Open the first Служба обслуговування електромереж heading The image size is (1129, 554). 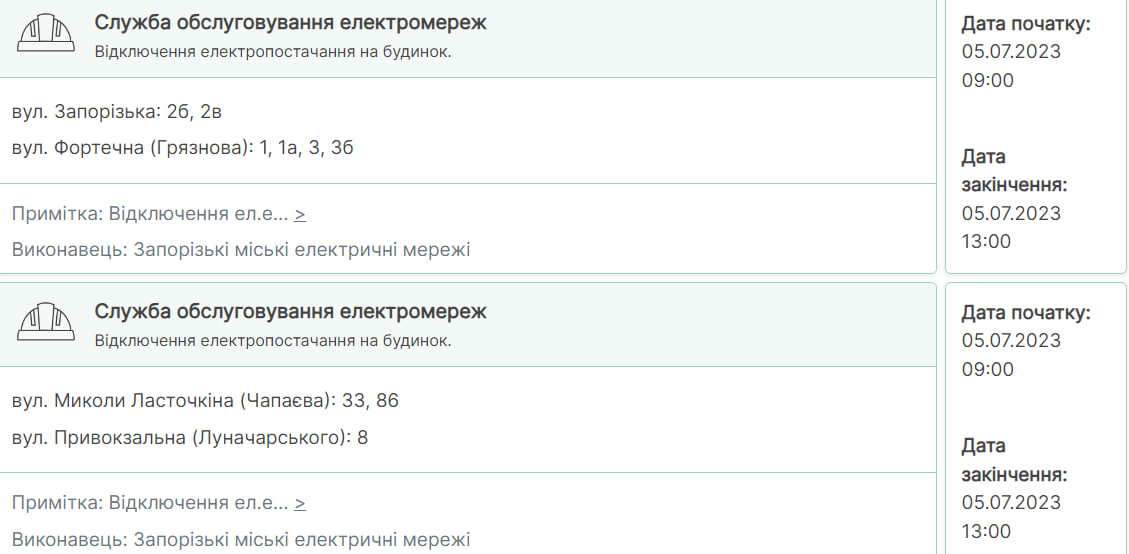[x=290, y=22]
